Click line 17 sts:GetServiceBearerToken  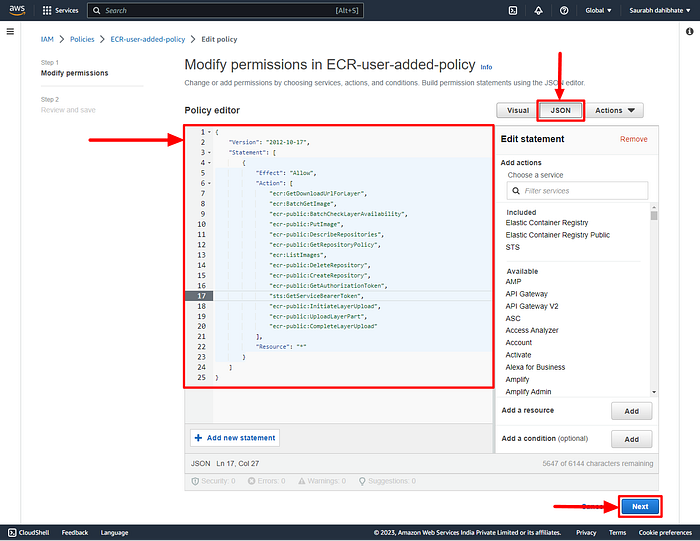317,296
